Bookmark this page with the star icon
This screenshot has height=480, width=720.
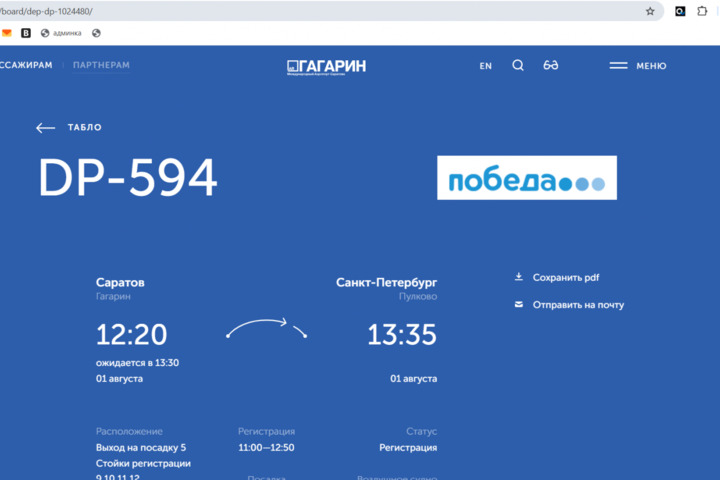click(x=650, y=11)
